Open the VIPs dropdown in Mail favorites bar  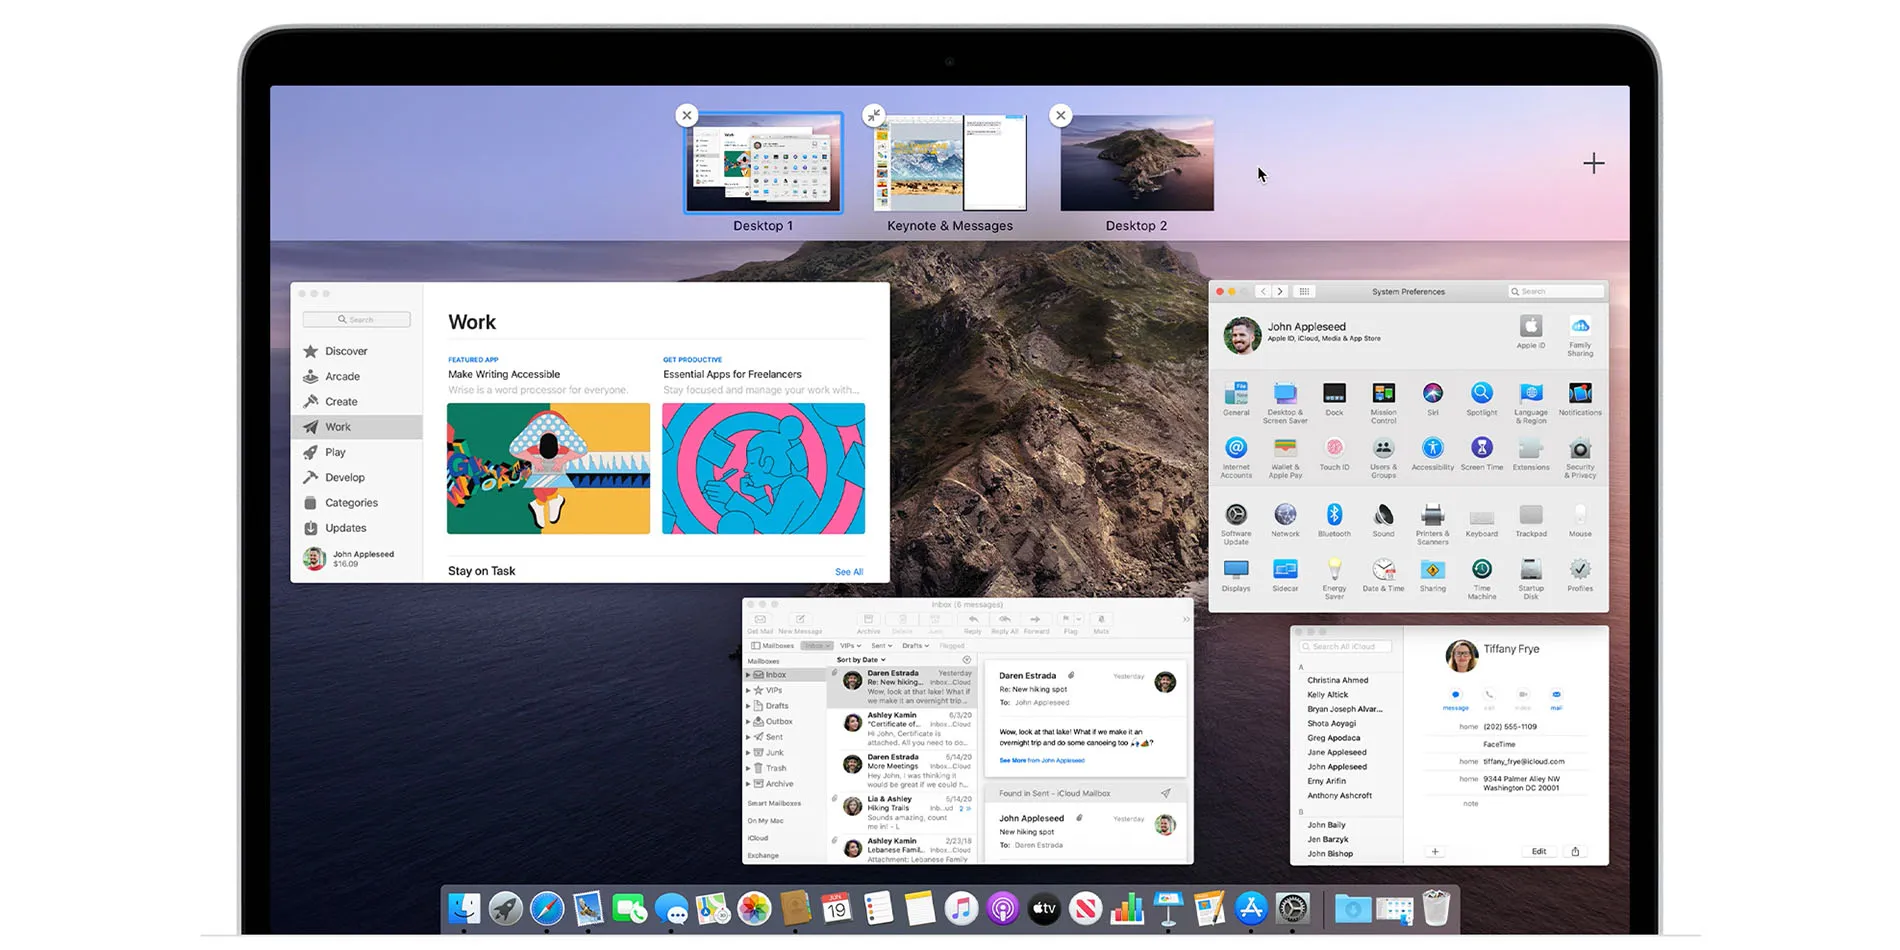(850, 646)
